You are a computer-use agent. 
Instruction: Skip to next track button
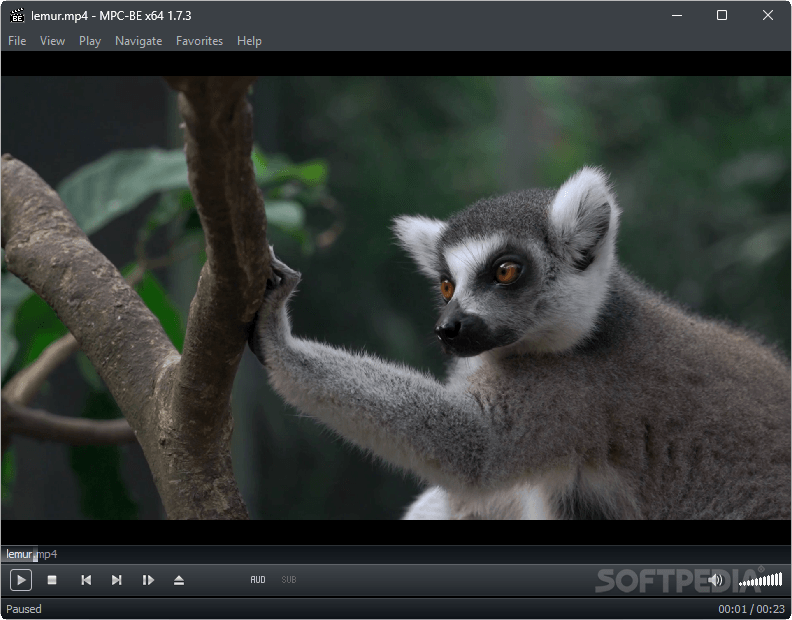(117, 580)
